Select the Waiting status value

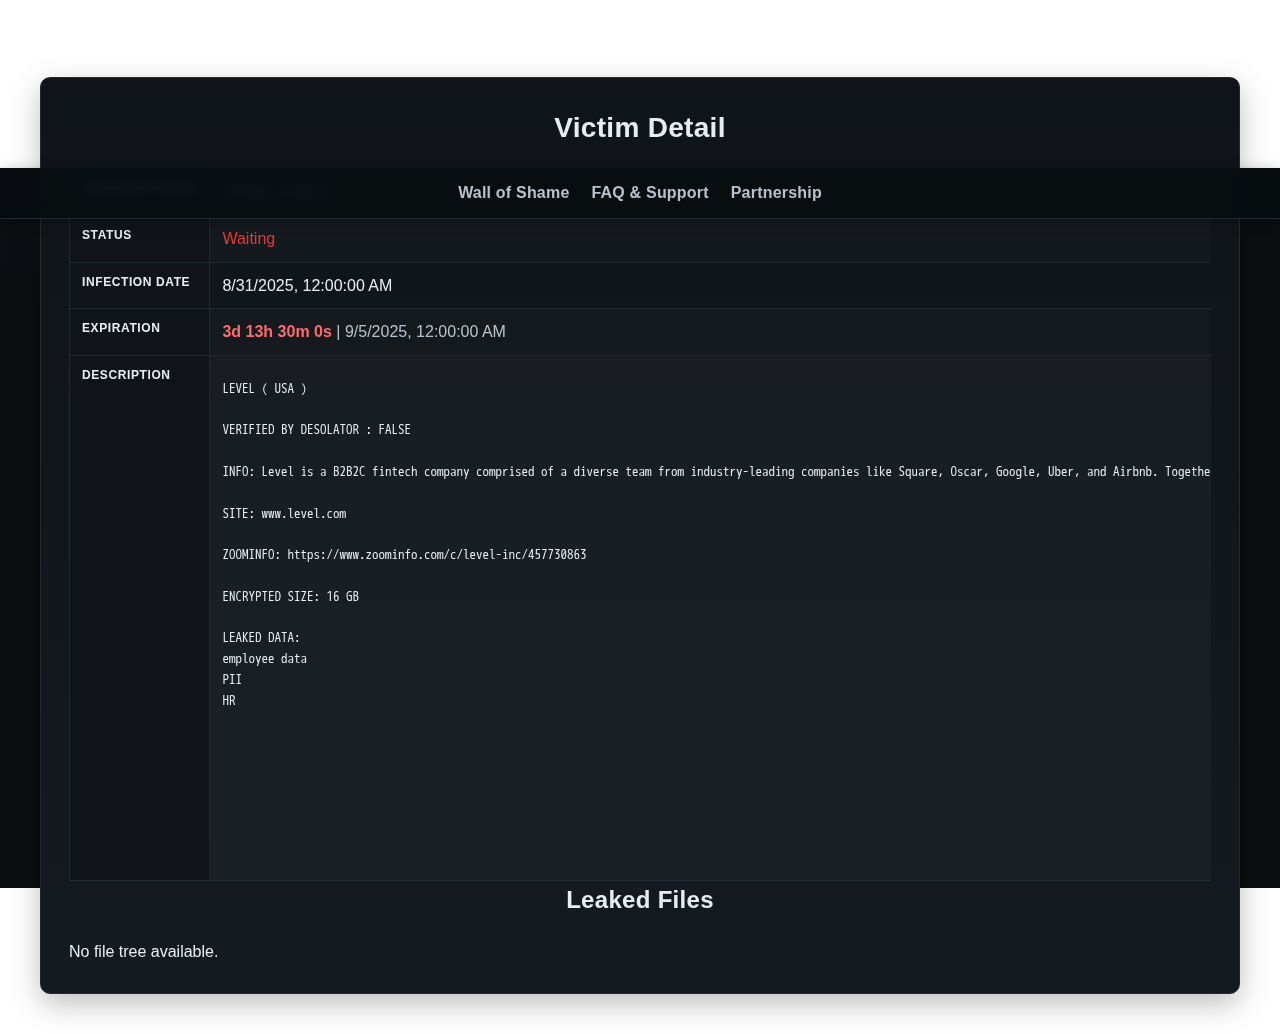click(x=249, y=239)
